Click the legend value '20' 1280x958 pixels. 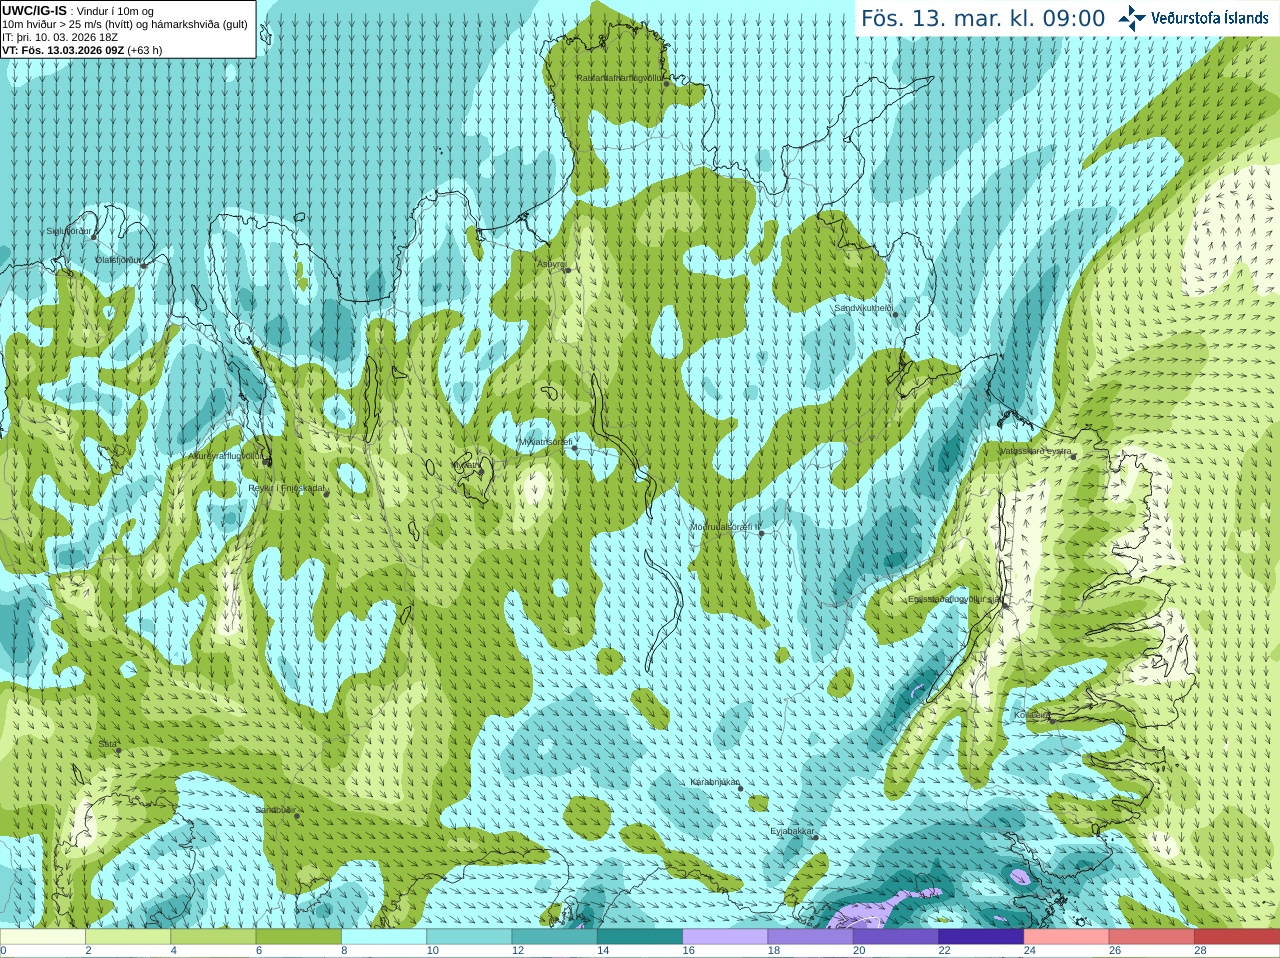[859, 951]
